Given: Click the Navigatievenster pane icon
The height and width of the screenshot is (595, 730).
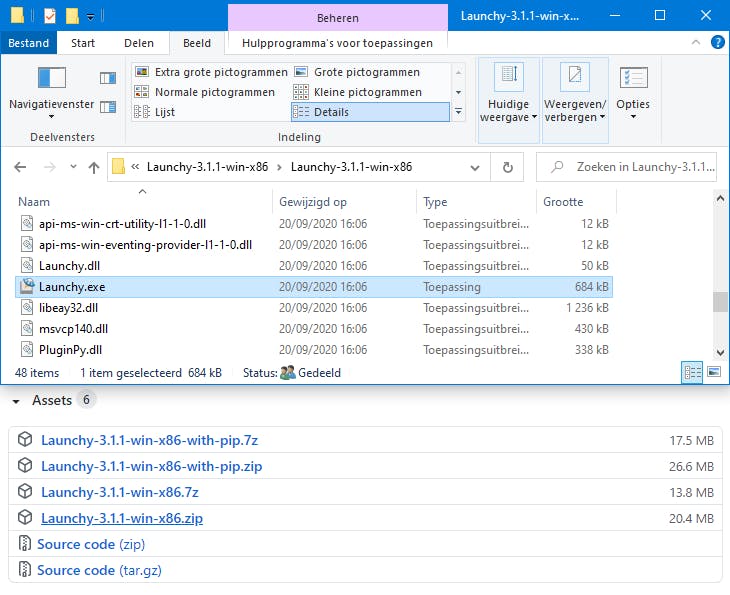Looking at the screenshot, I should 51,80.
